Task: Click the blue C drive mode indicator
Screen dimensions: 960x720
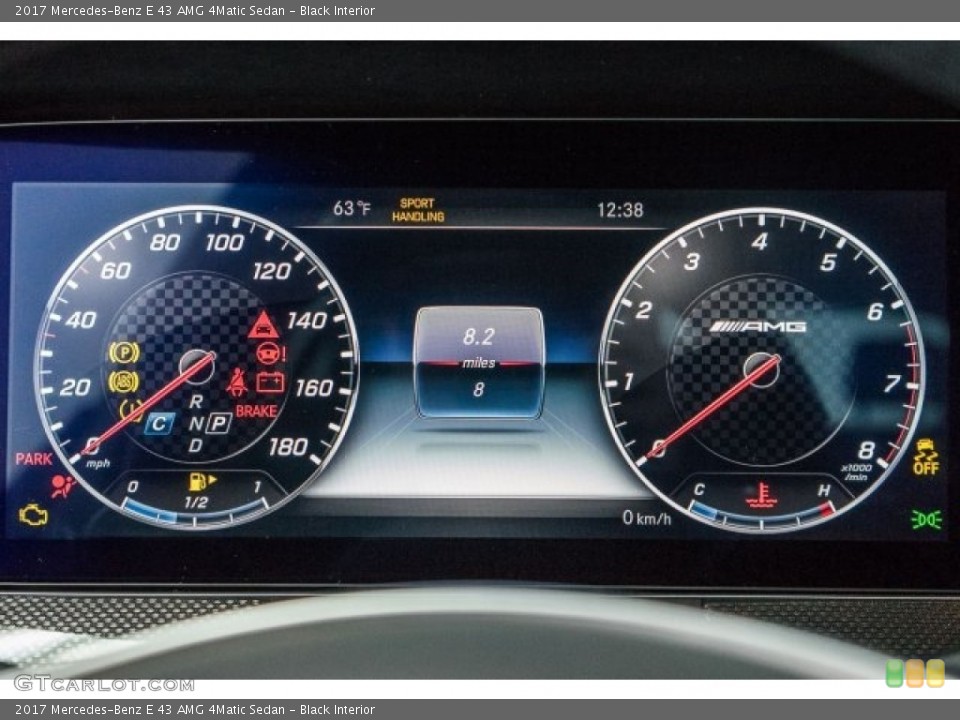Action: pos(159,423)
